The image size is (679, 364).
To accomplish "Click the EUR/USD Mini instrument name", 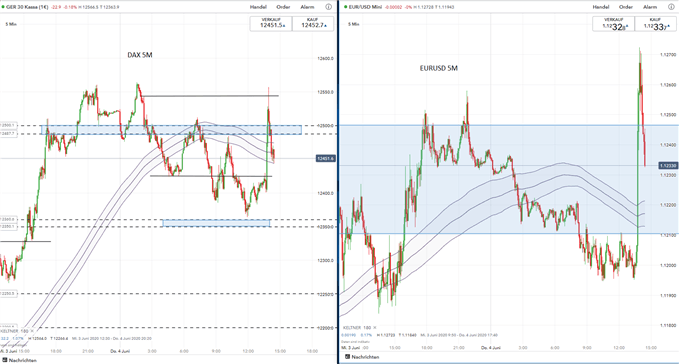I will pos(365,7).
